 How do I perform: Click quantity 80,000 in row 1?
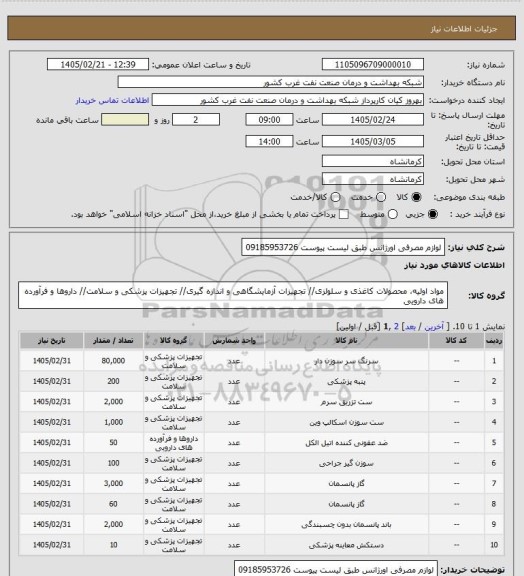pos(113,361)
